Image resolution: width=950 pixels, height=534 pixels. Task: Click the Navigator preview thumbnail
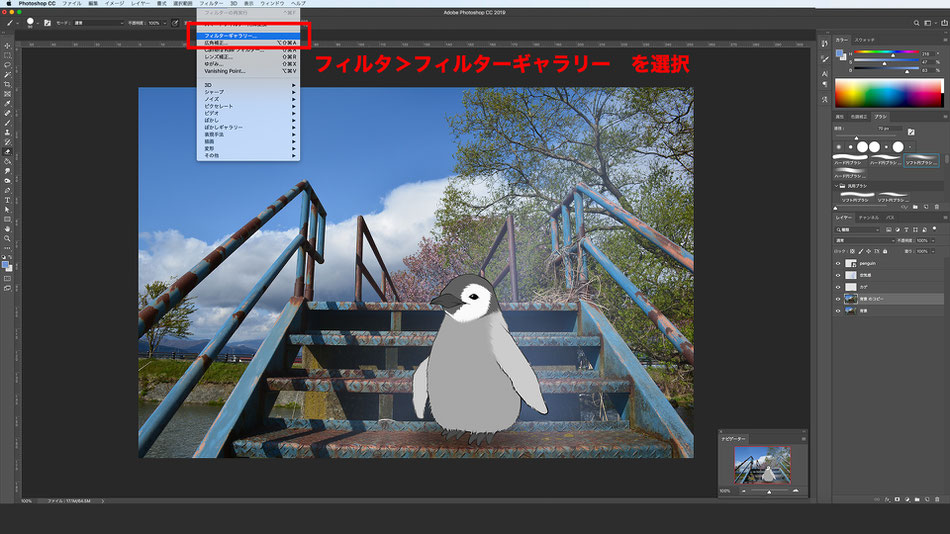point(762,466)
